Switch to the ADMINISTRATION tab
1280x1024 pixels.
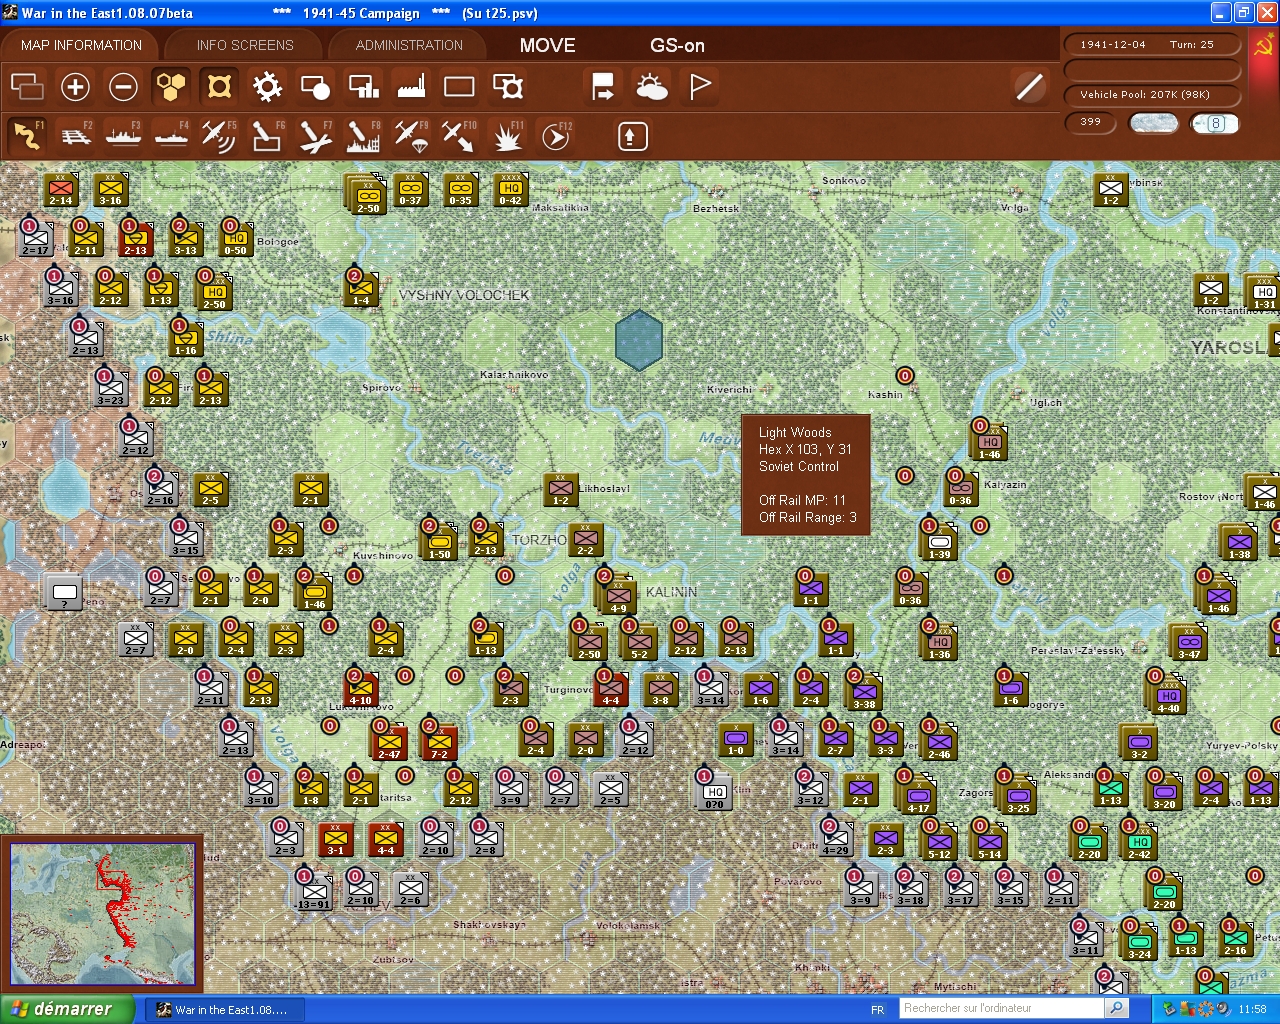[x=409, y=45]
